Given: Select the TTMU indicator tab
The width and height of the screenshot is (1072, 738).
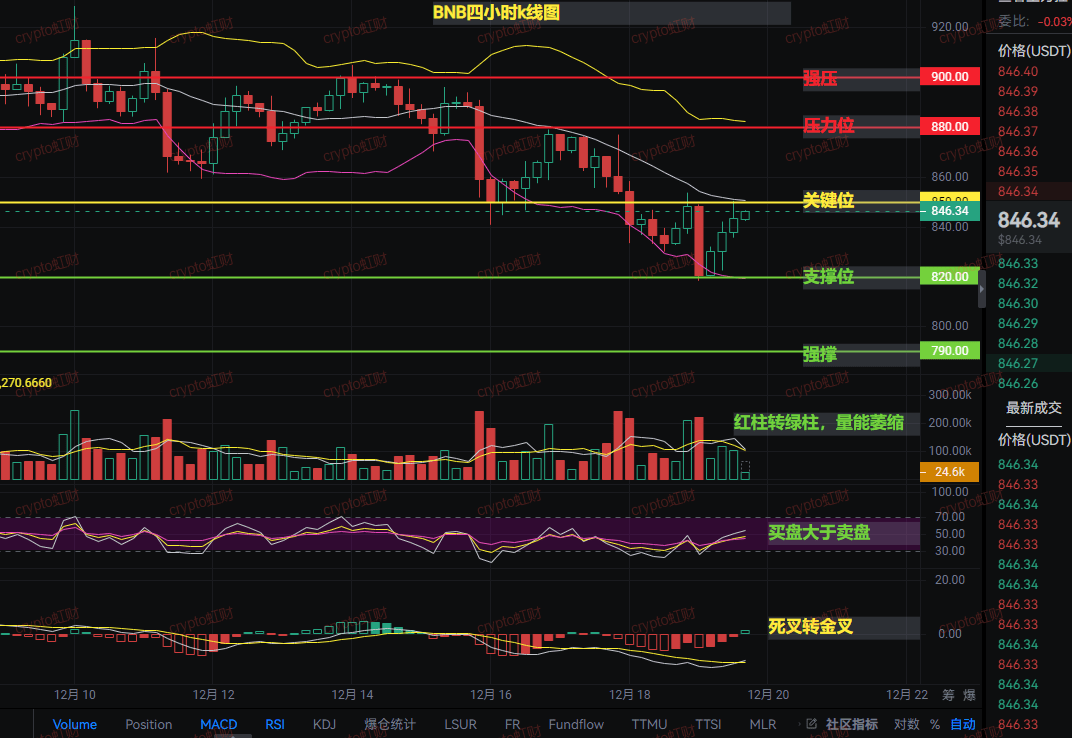Looking at the screenshot, I should pos(649,724).
